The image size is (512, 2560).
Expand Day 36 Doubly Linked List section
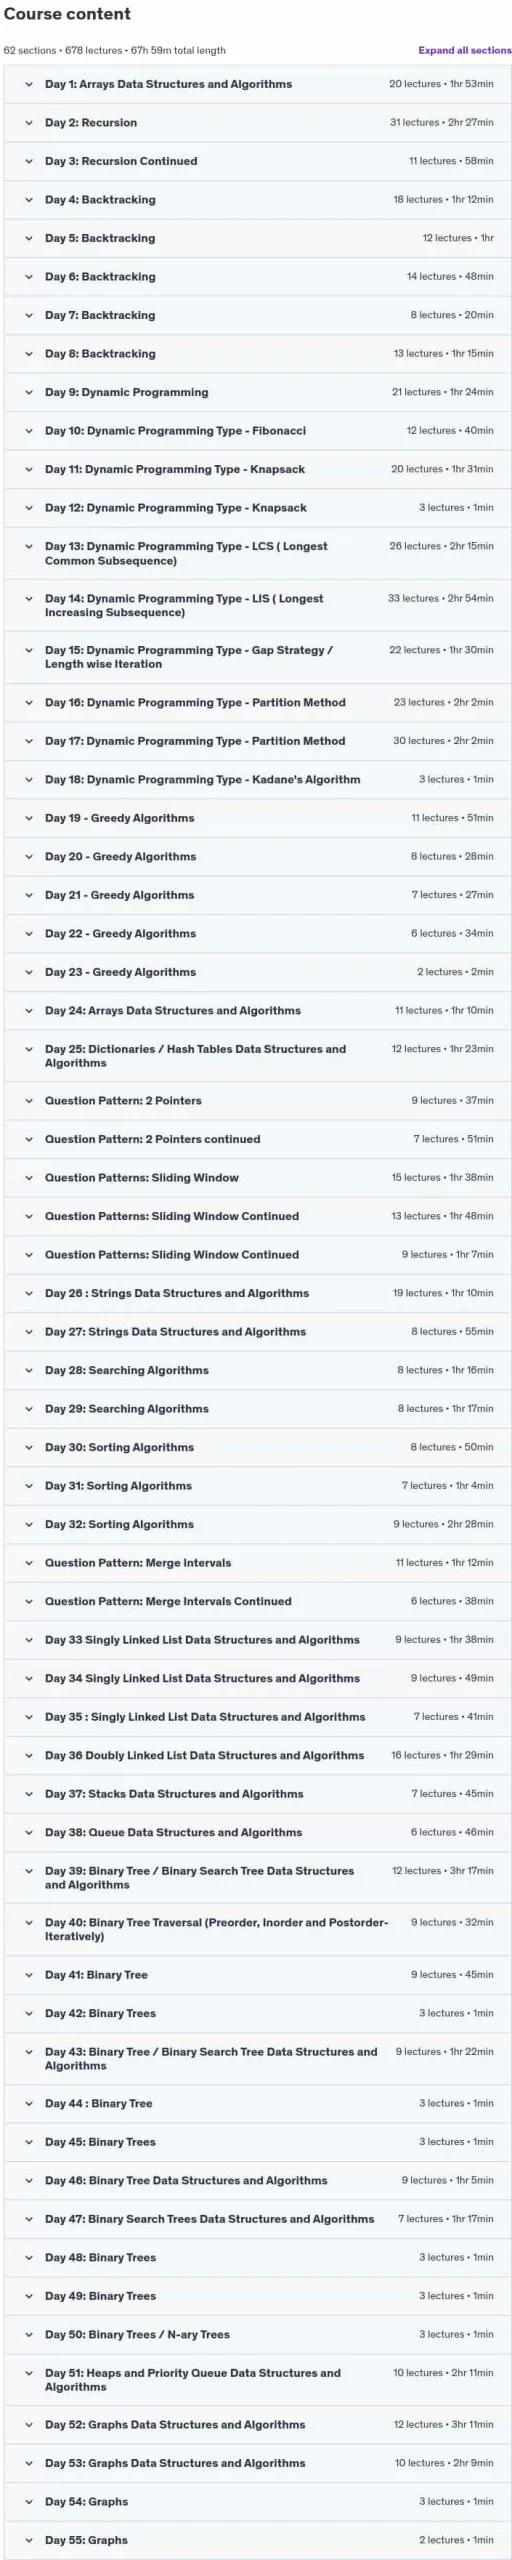click(x=257, y=1755)
